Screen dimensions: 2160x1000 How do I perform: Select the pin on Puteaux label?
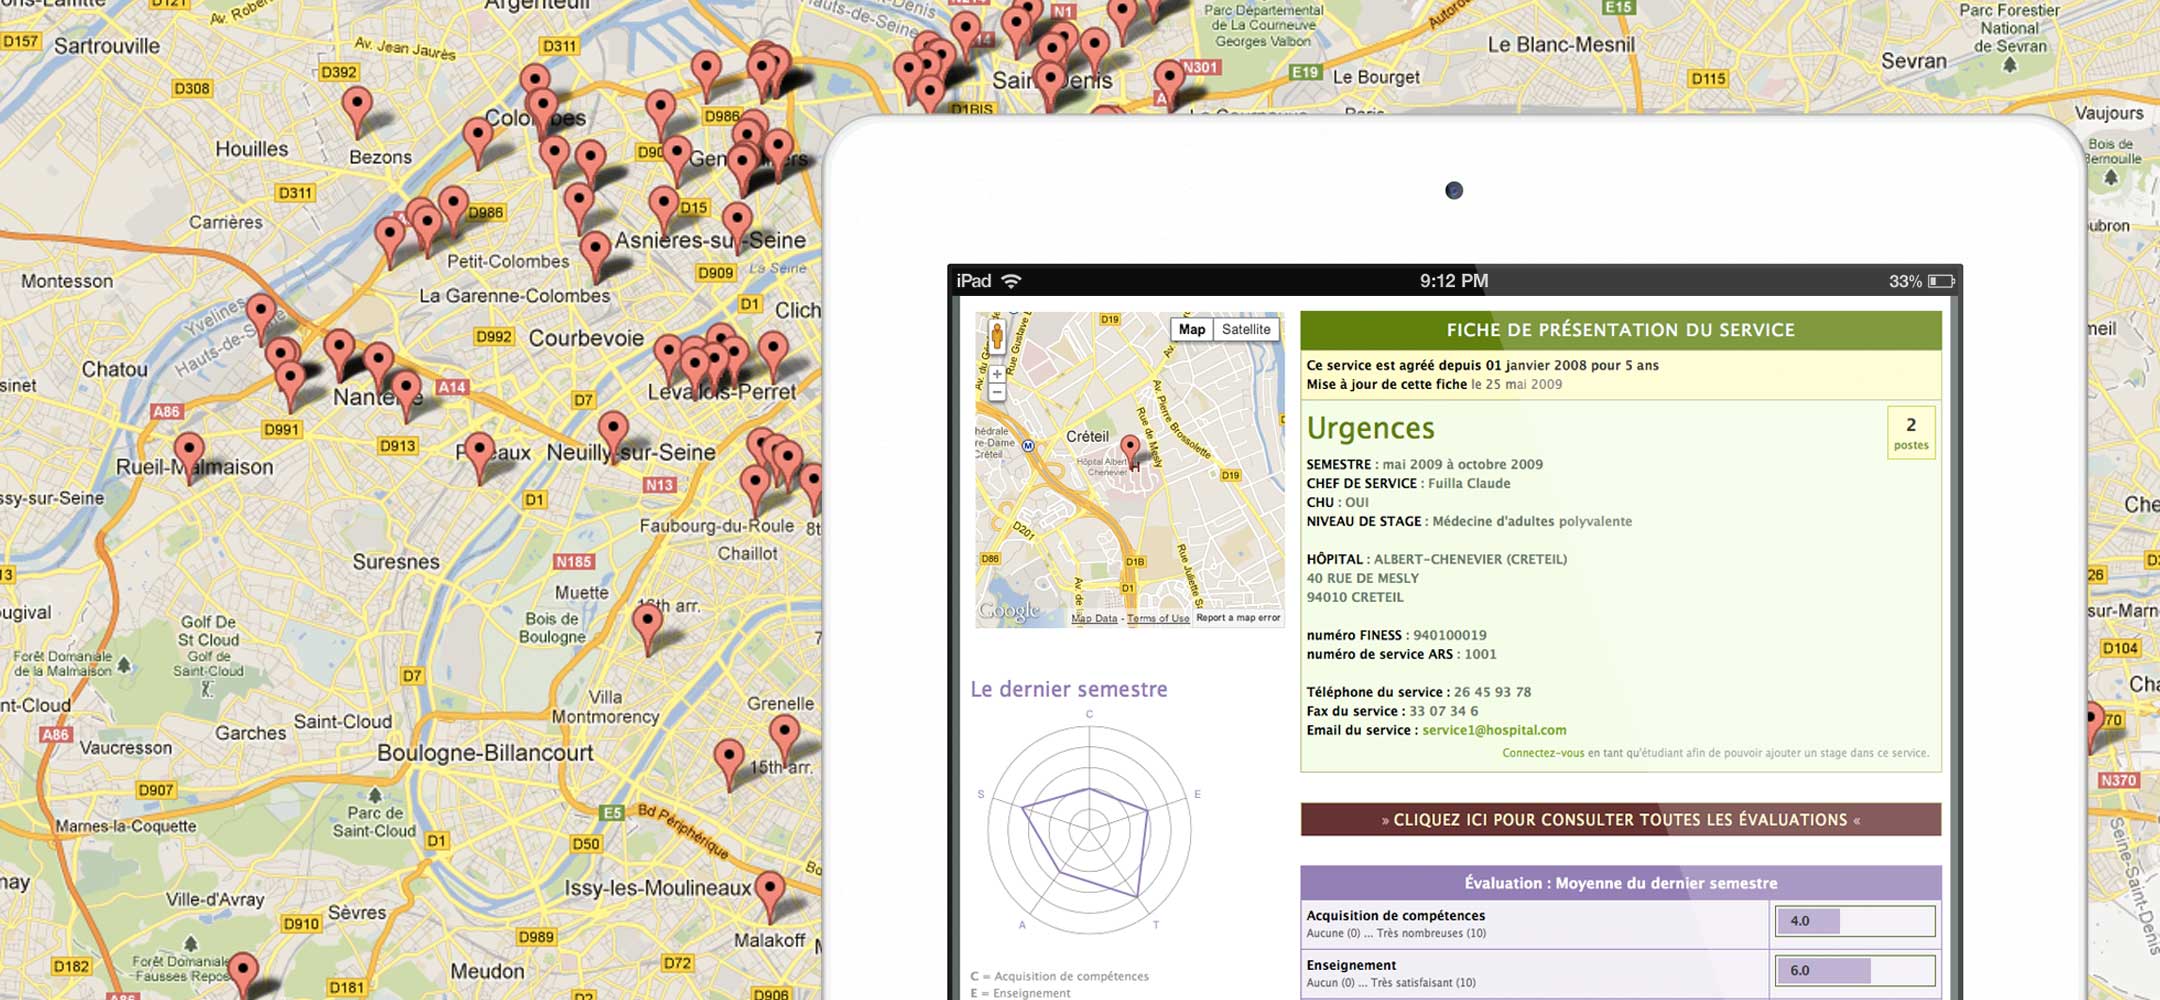click(479, 458)
